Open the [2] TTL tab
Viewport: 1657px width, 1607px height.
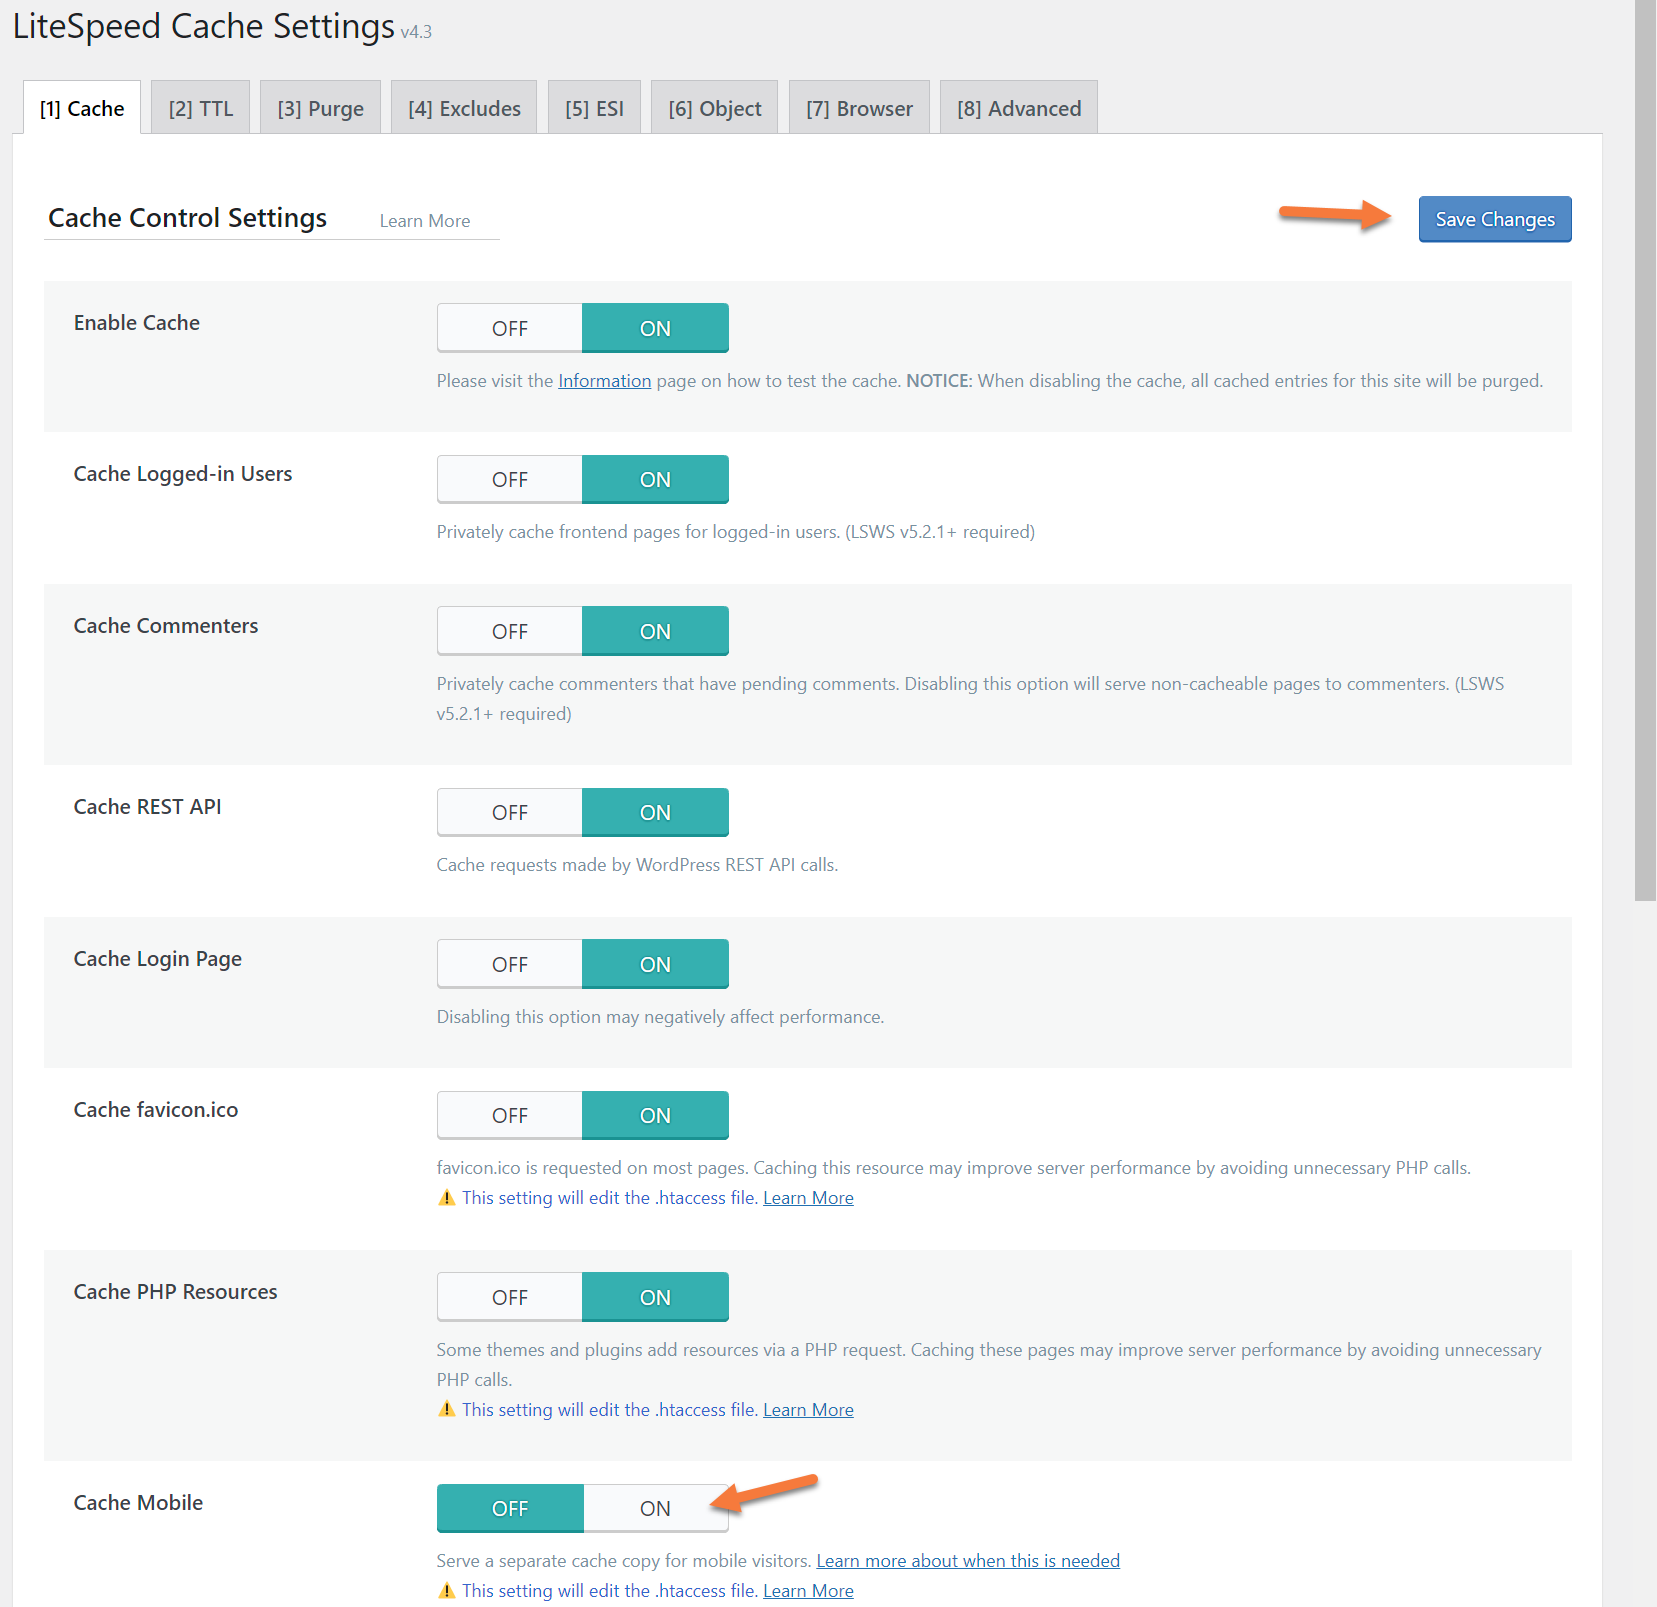point(201,109)
